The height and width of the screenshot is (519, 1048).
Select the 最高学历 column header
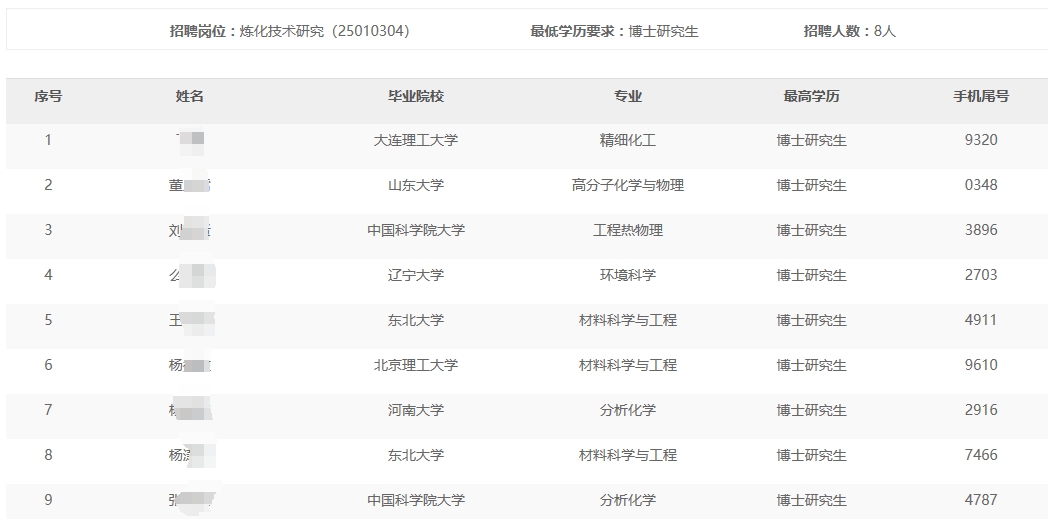811,96
